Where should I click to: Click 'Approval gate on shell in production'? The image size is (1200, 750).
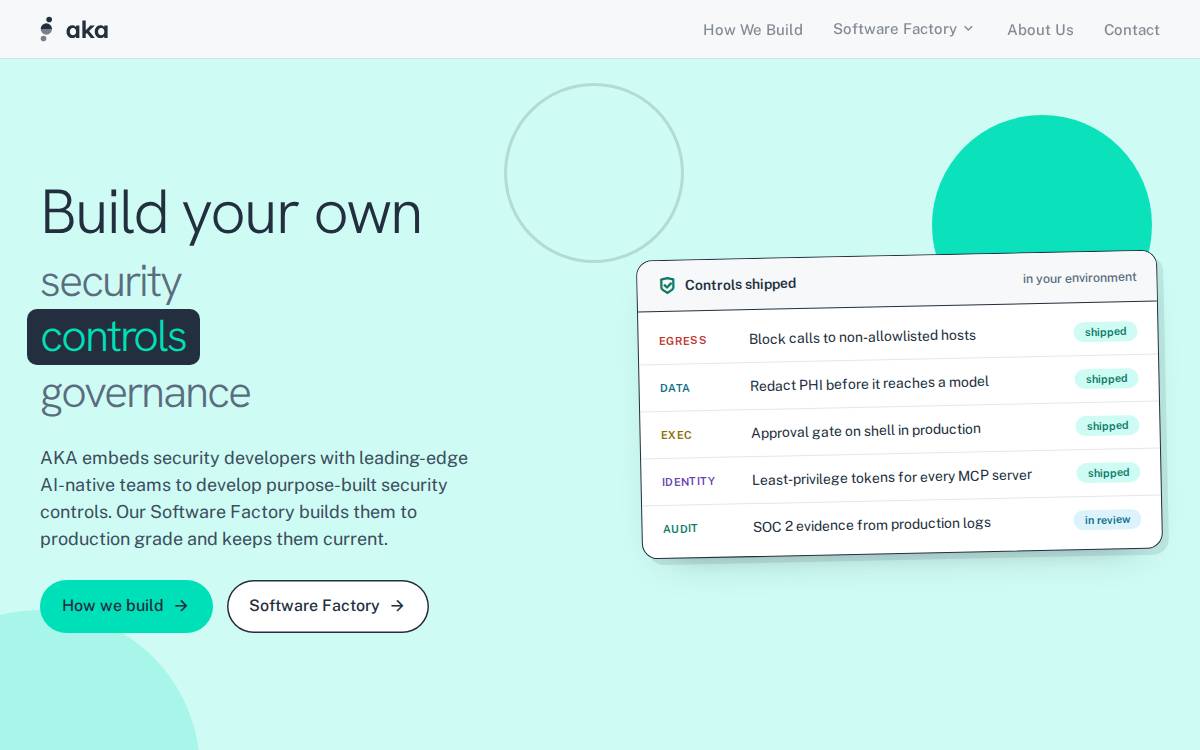pos(866,431)
